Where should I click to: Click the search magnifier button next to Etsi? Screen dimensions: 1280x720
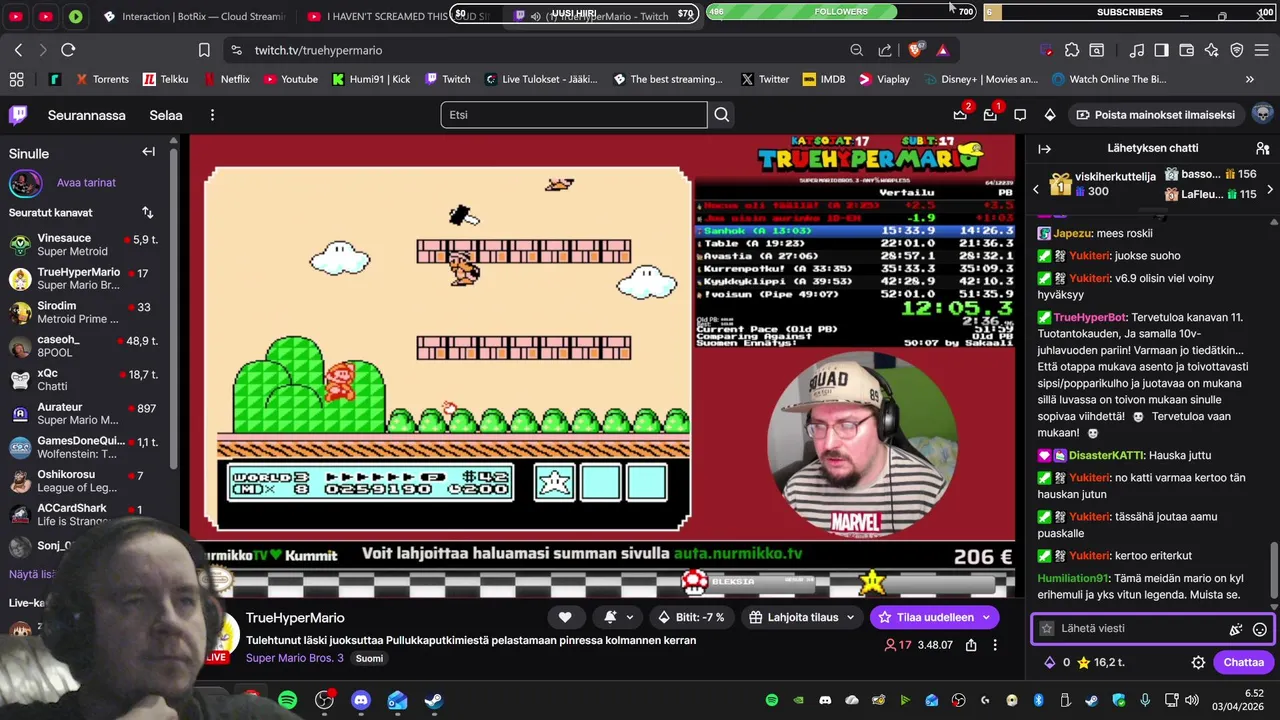click(721, 115)
